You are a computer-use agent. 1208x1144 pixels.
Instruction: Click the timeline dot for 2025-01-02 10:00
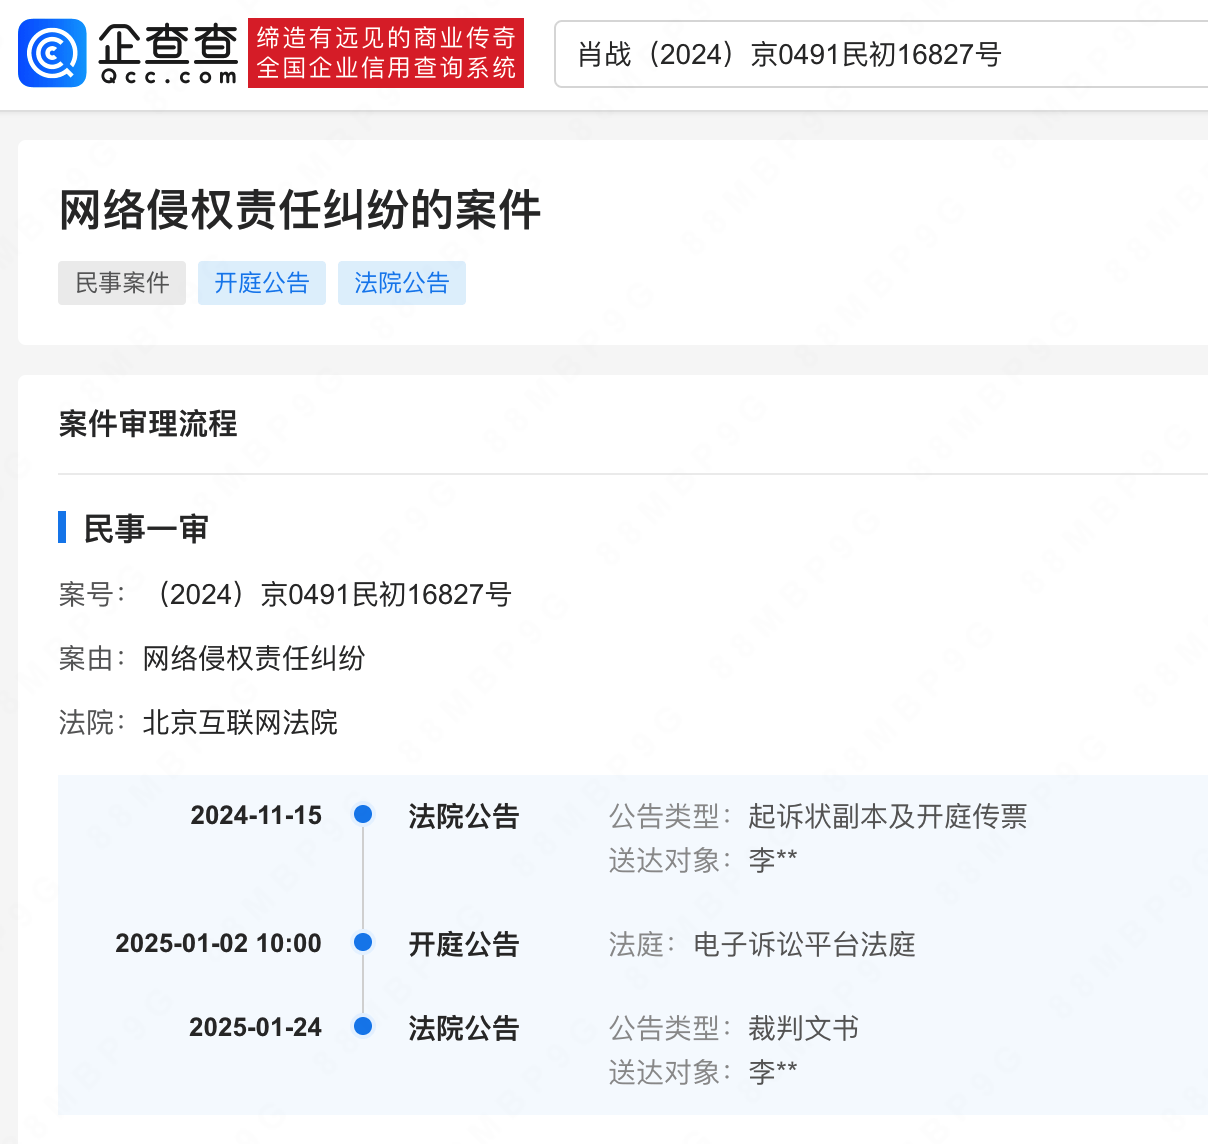(x=363, y=942)
